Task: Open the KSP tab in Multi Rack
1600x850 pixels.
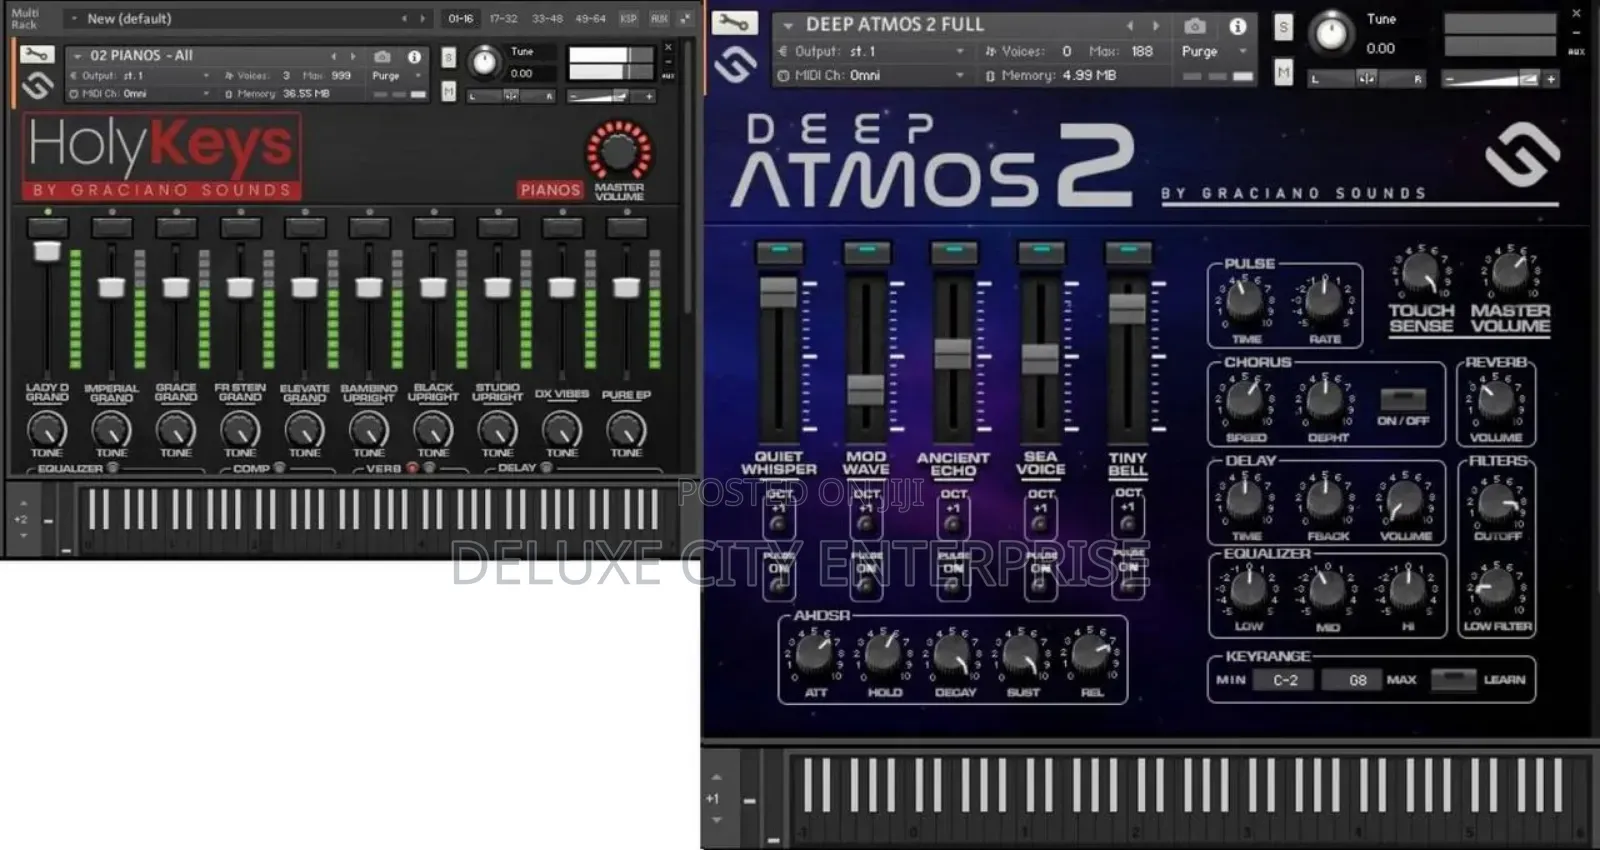Action: (628, 18)
